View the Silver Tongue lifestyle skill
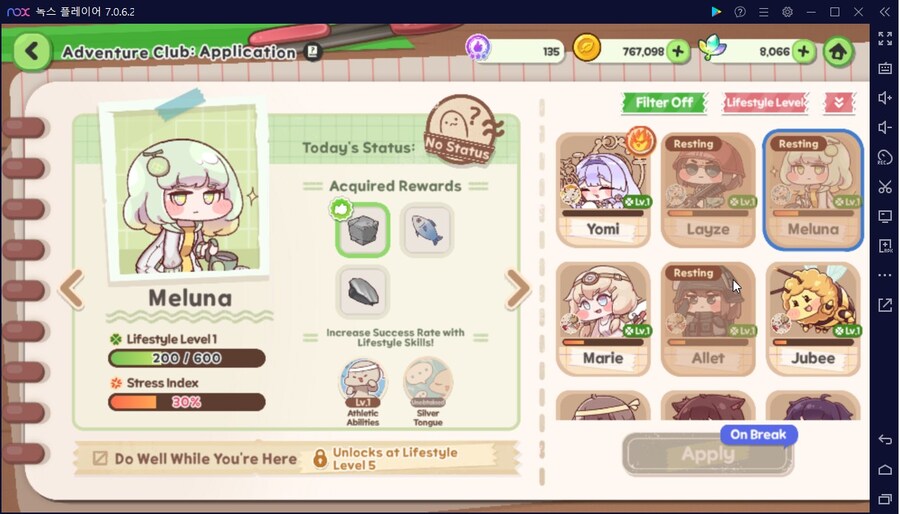Image resolution: width=900 pixels, height=514 pixels. (x=428, y=392)
